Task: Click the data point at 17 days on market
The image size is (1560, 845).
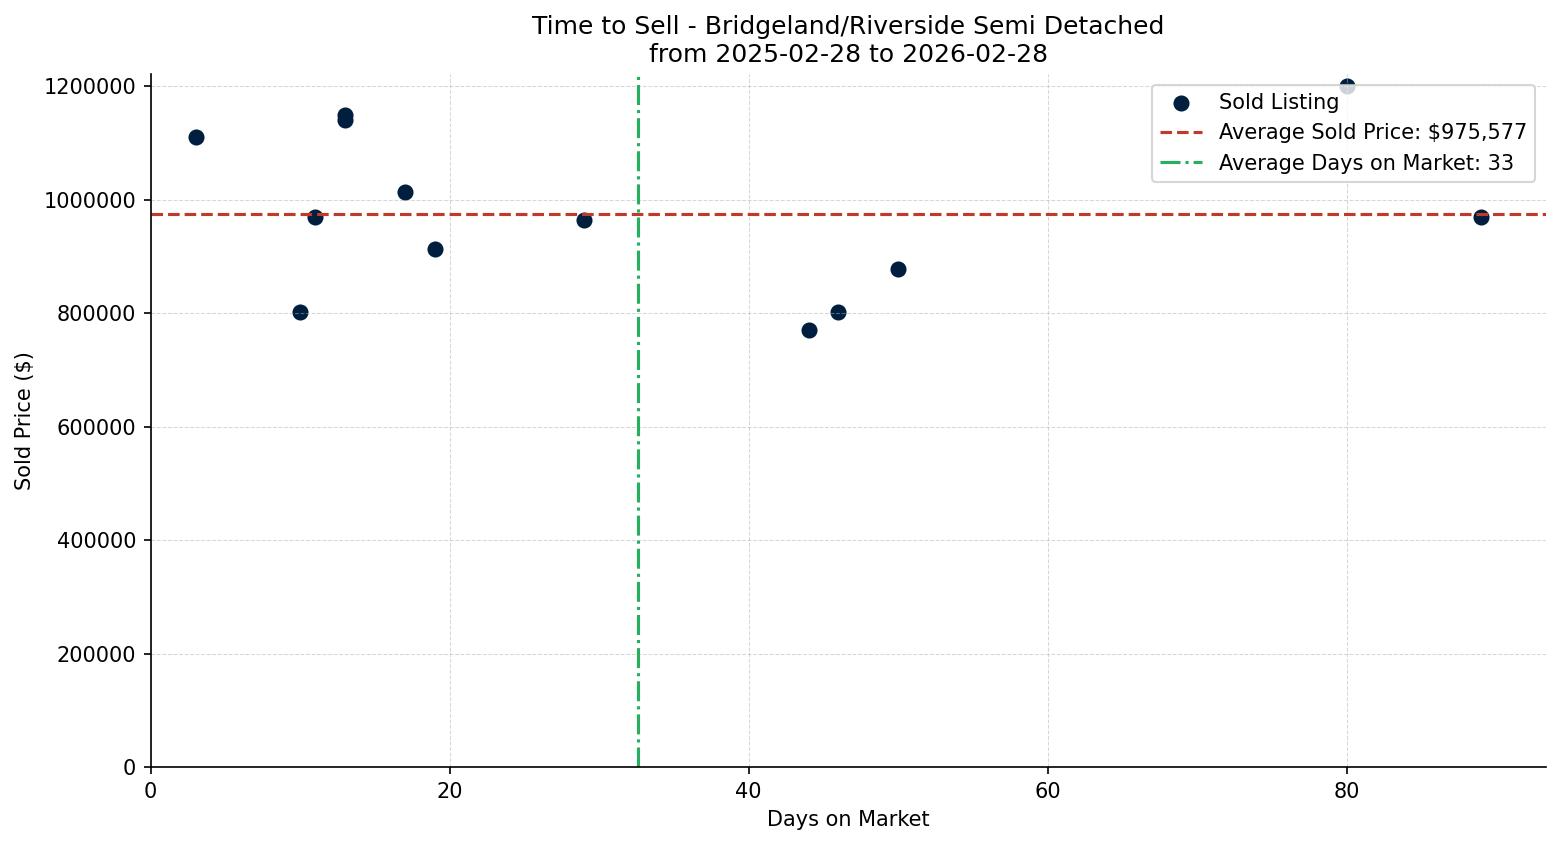Action: tap(405, 192)
